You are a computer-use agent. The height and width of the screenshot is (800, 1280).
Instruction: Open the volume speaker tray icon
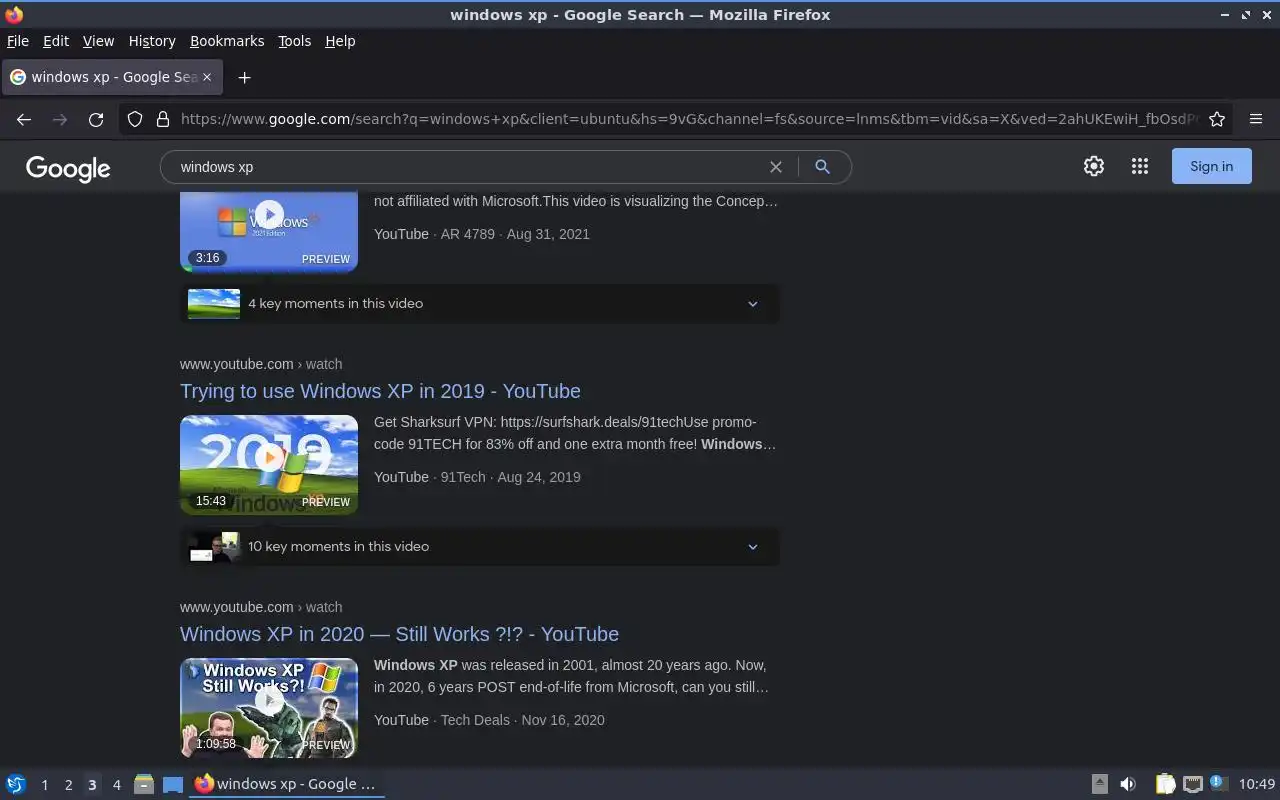coord(1128,784)
